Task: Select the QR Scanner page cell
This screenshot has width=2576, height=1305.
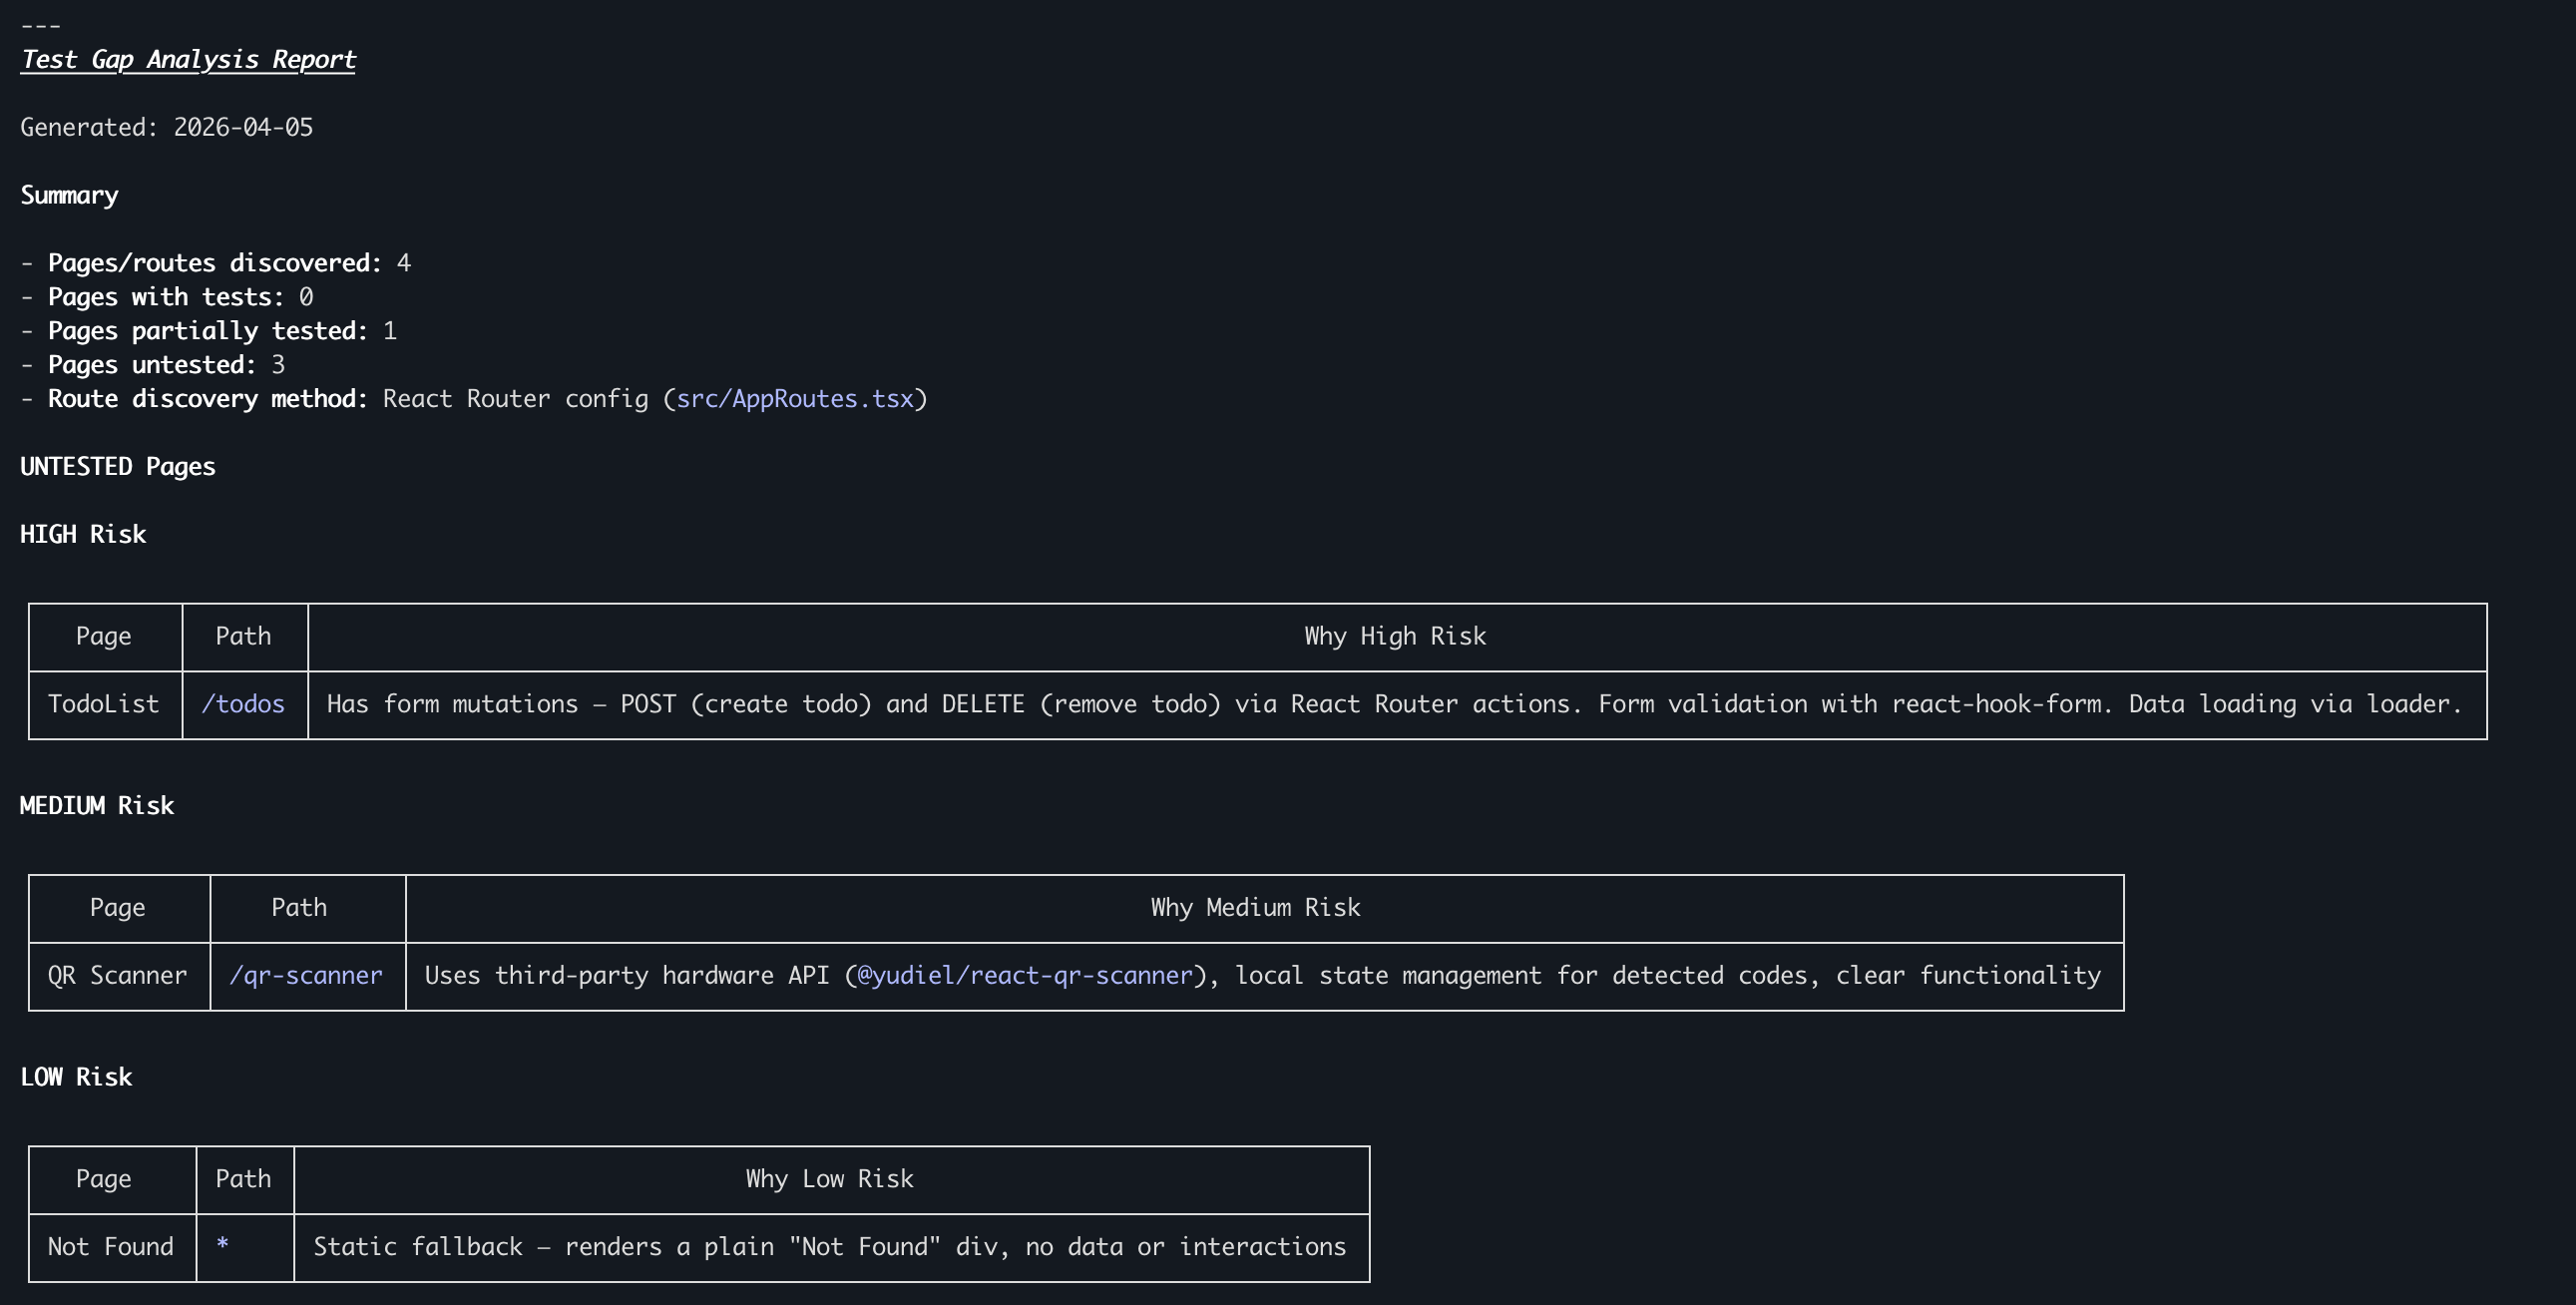Action: [118, 975]
